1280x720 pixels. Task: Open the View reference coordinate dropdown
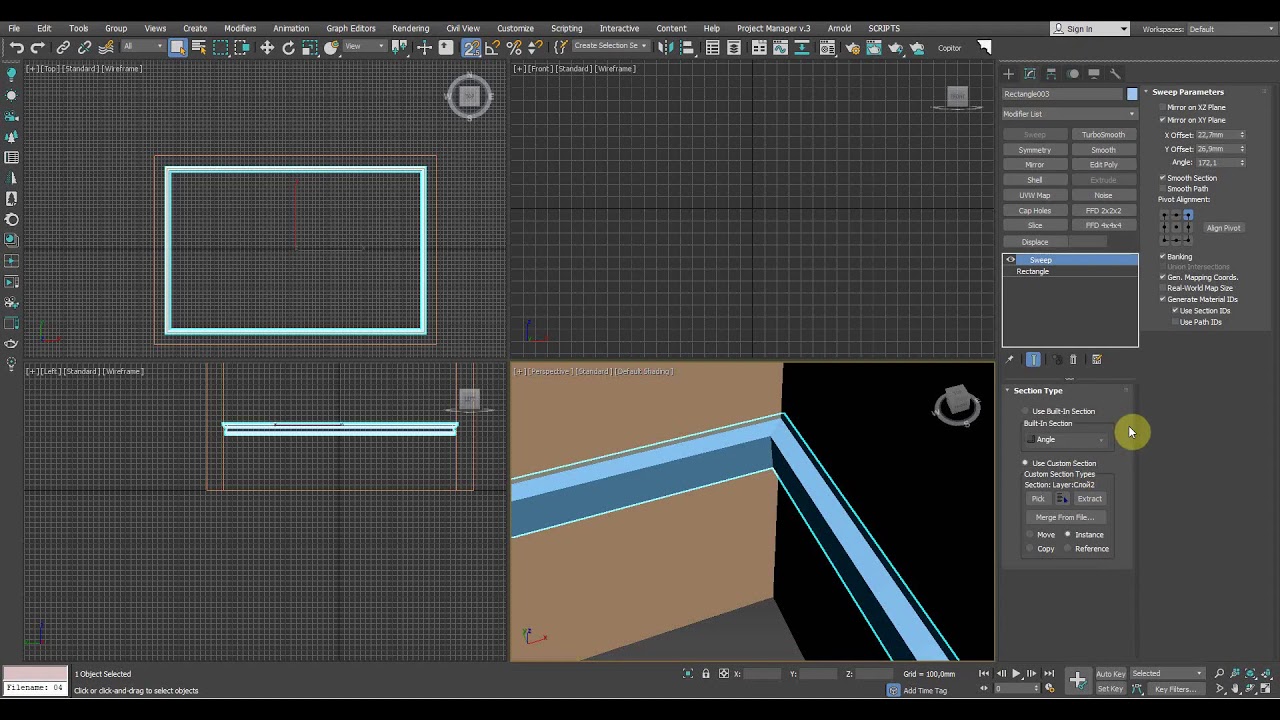364,47
